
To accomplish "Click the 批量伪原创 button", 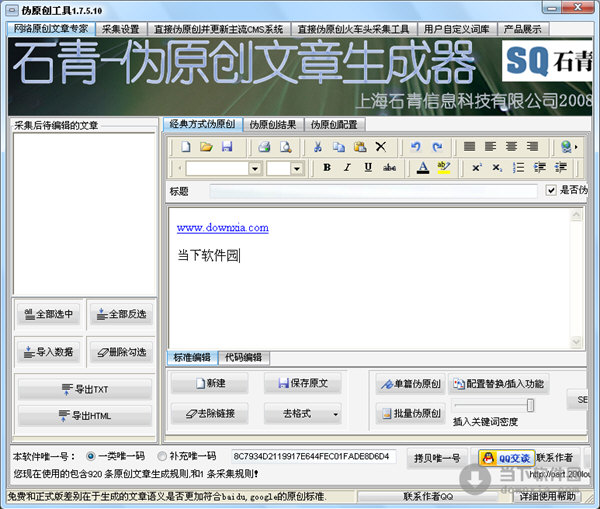I will (411, 413).
